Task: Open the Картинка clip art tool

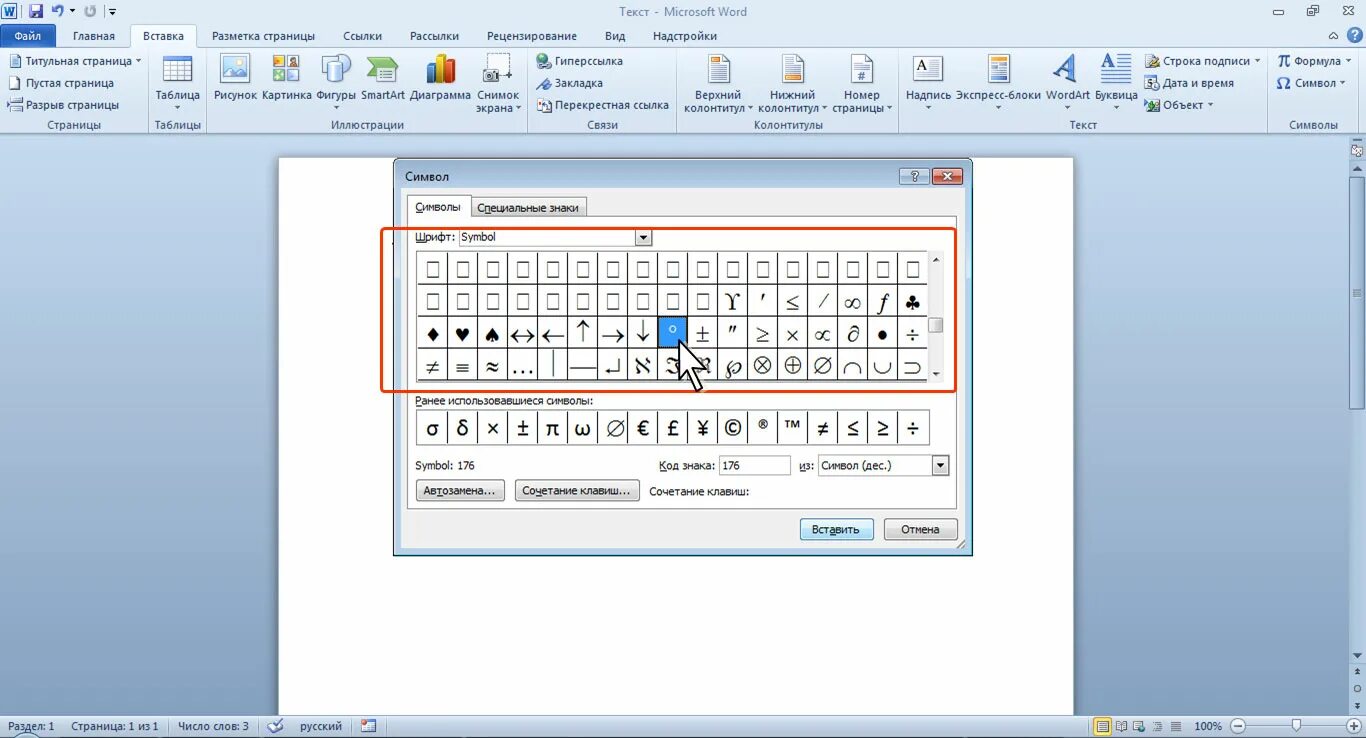Action: pyautogui.click(x=286, y=79)
